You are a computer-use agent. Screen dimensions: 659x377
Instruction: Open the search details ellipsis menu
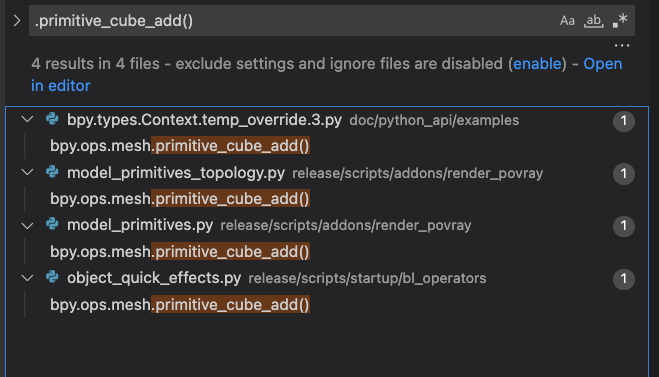(x=622, y=45)
